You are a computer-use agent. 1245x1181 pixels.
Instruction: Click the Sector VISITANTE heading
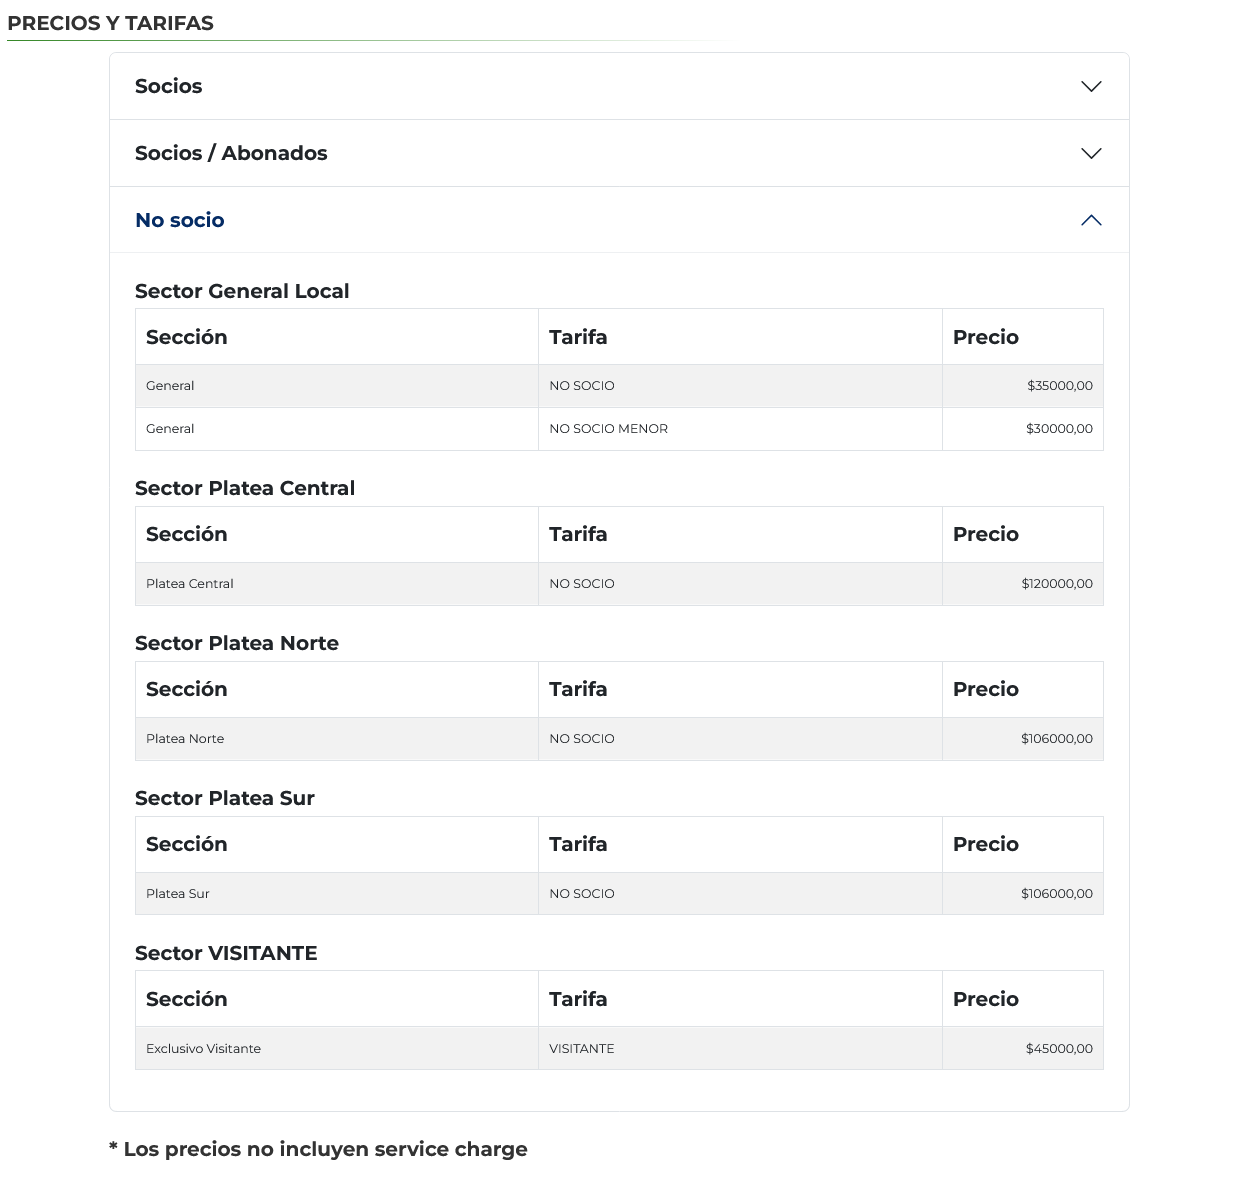tap(226, 954)
